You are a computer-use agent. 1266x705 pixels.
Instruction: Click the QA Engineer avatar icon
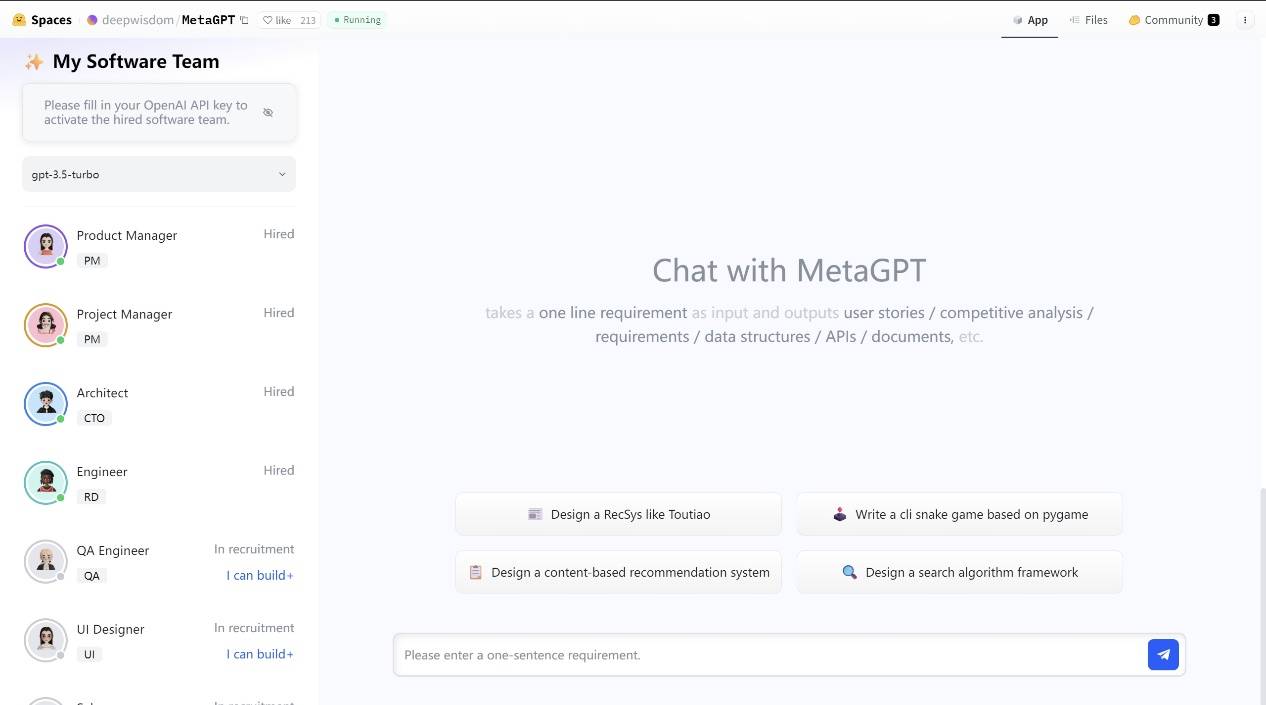[x=45, y=561]
